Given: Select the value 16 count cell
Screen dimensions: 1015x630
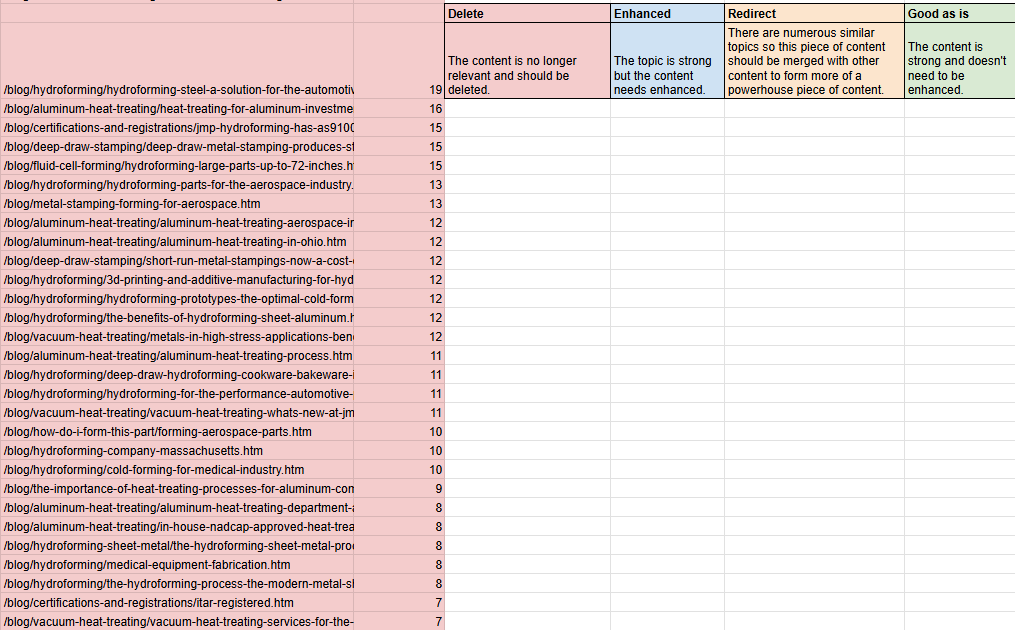Looking at the screenshot, I should [x=399, y=109].
